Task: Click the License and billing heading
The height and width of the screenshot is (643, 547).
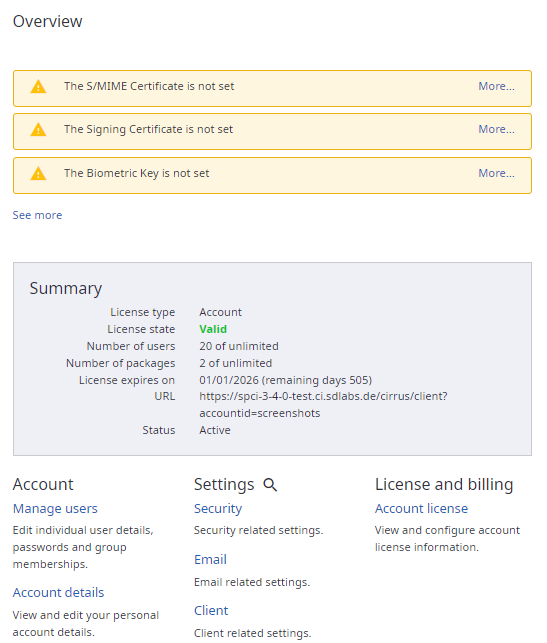Action: [444, 485]
